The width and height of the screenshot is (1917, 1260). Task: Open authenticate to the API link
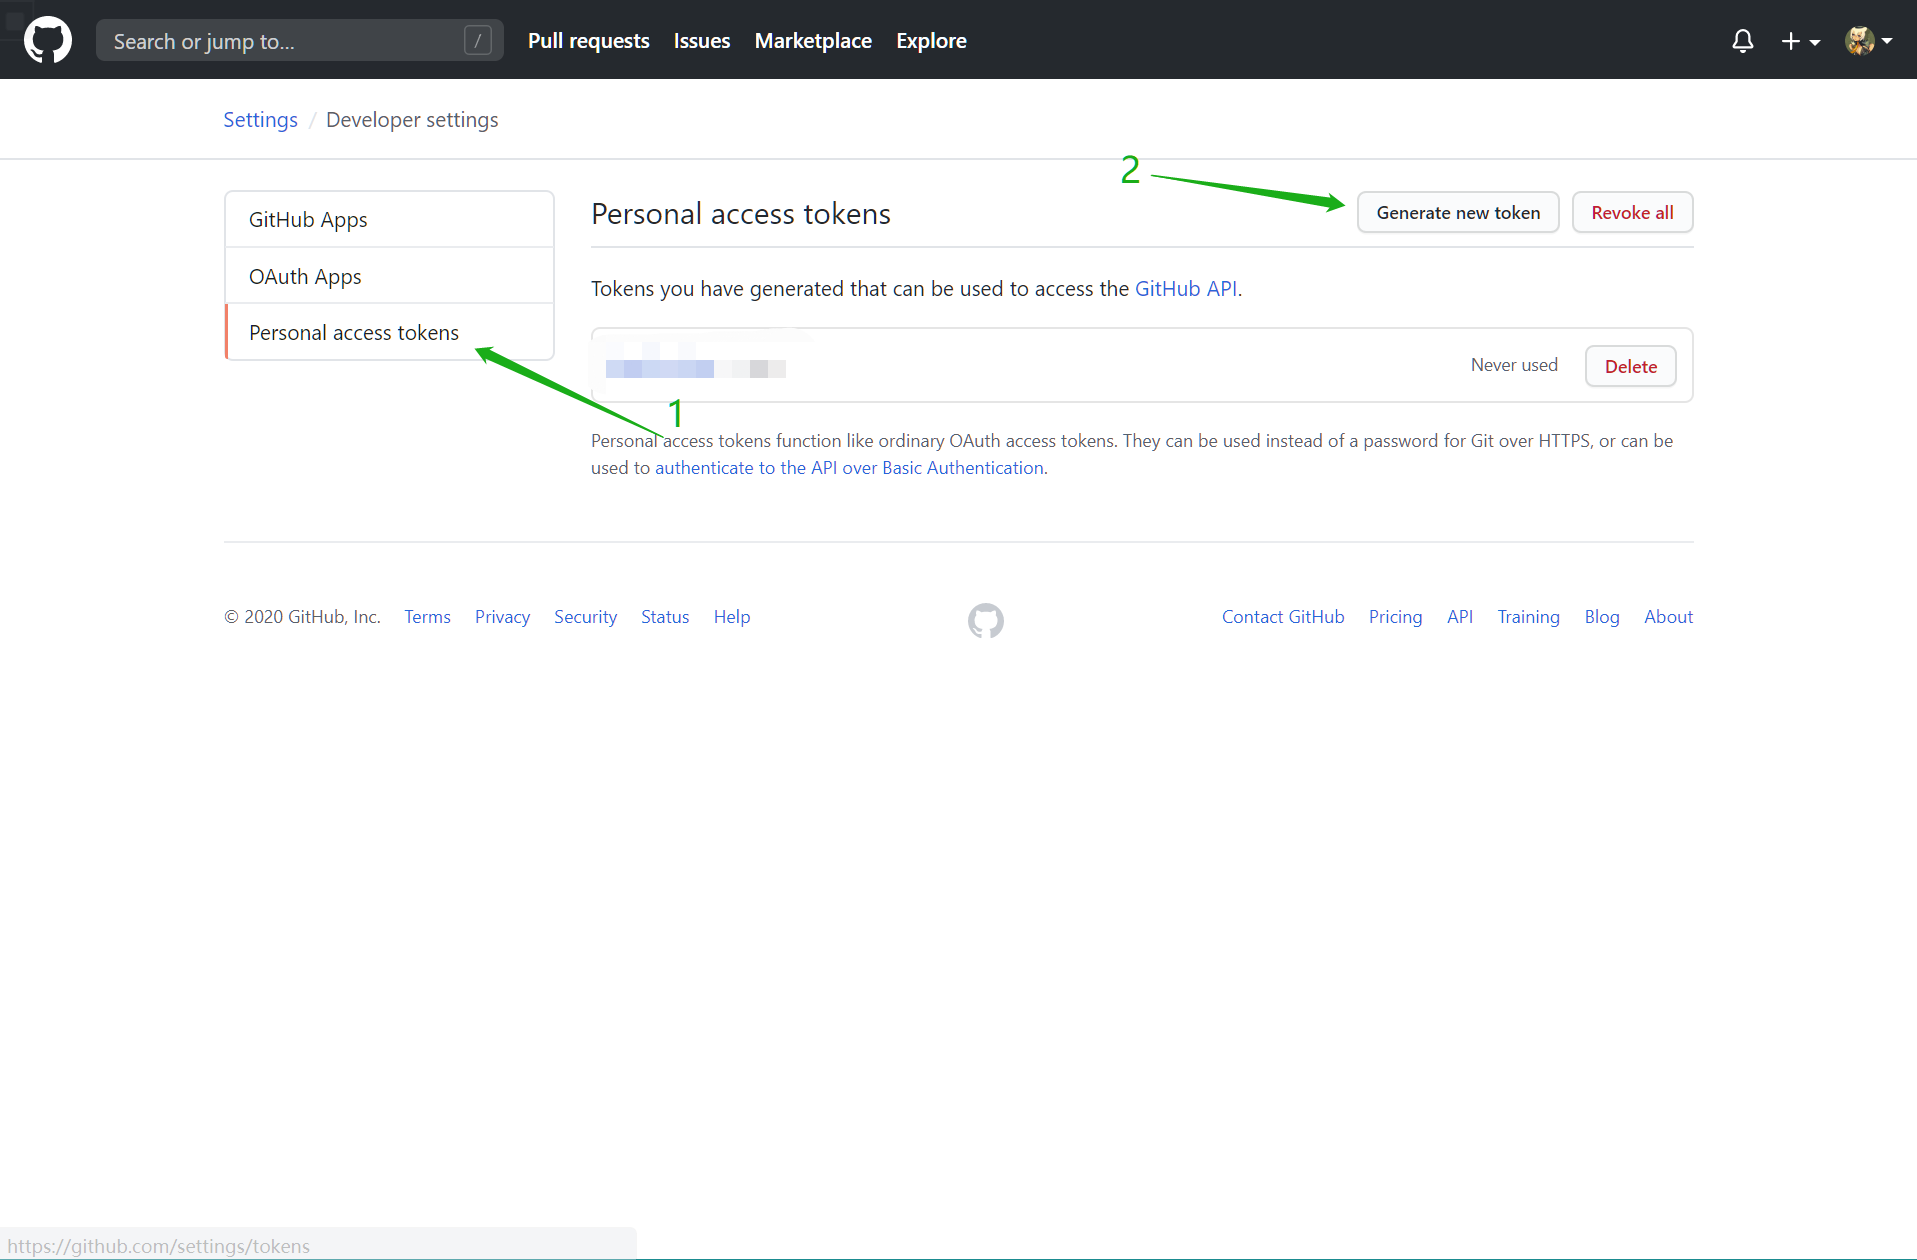pos(849,468)
